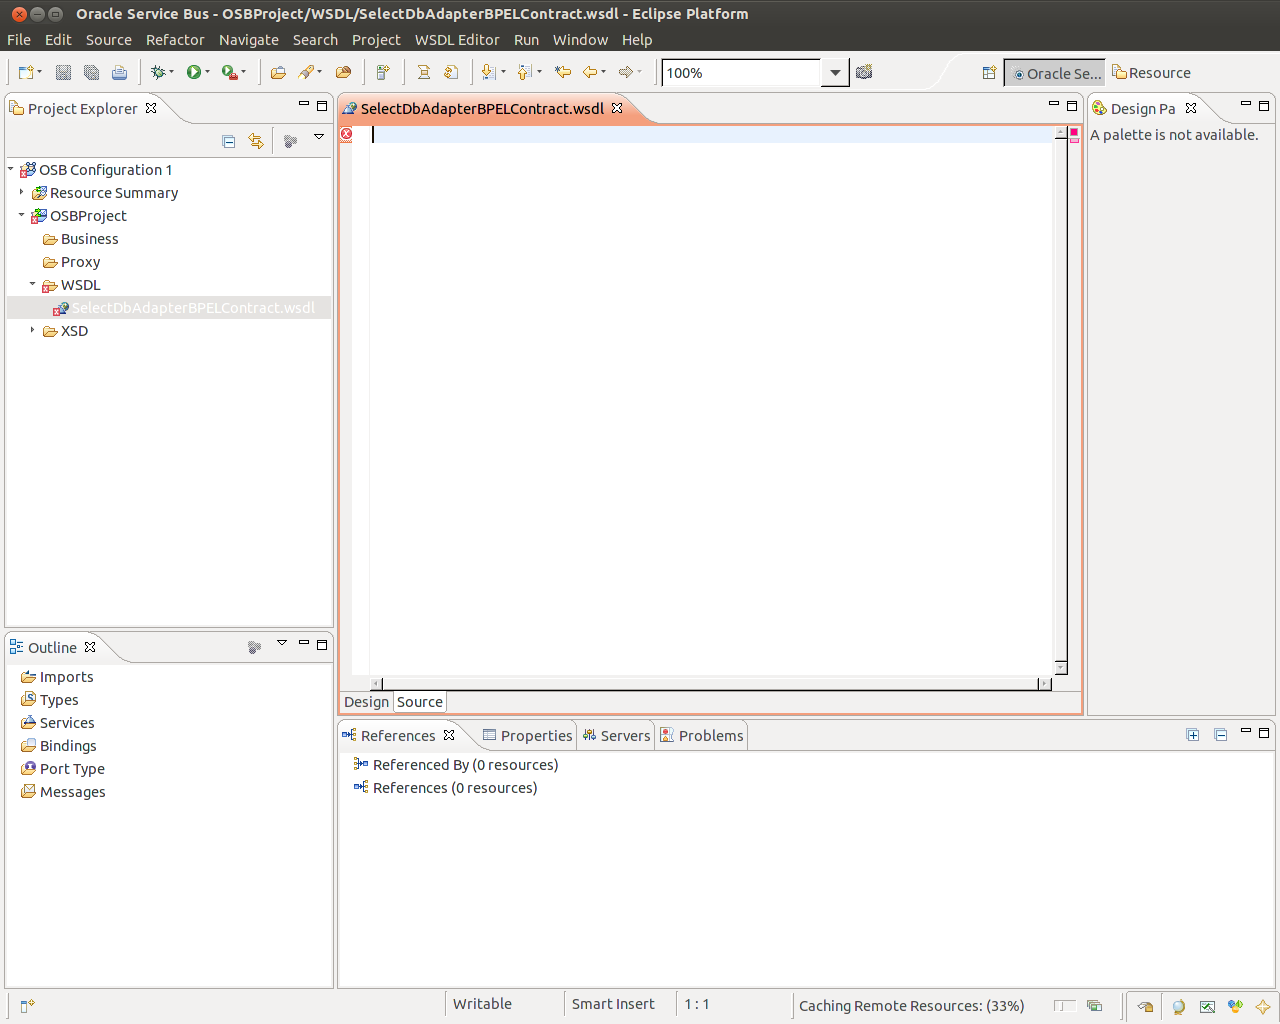Select the Proxy folder

[x=80, y=261]
